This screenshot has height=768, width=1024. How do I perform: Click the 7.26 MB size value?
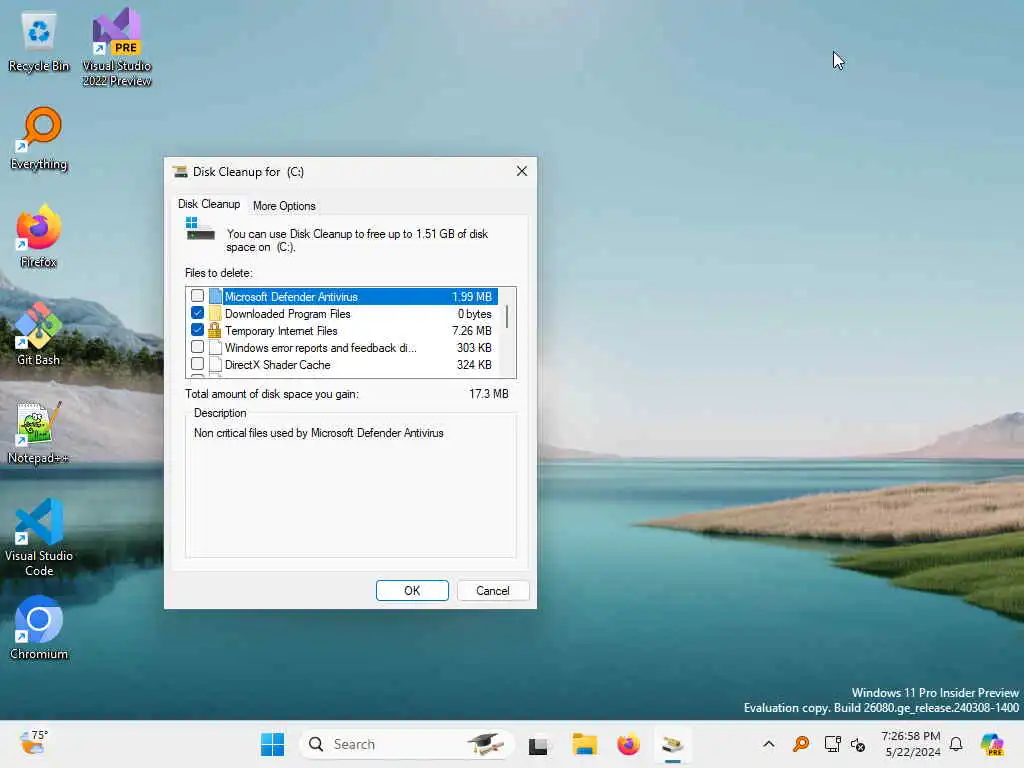tap(472, 330)
